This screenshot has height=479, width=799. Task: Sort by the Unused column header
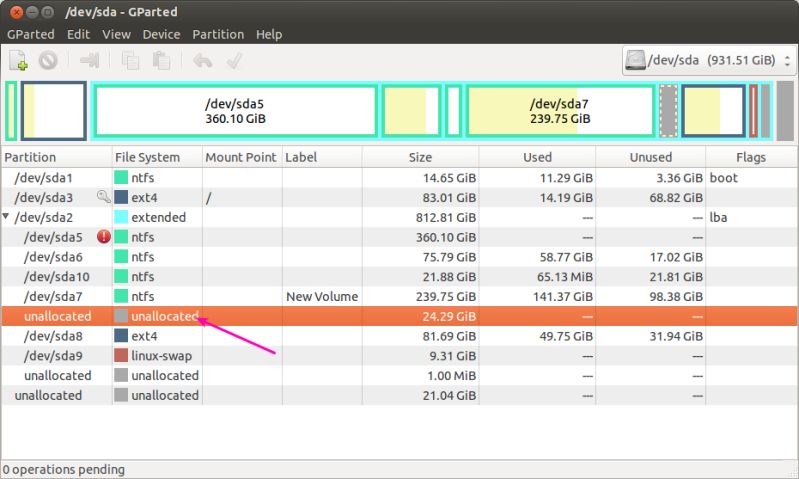651,157
